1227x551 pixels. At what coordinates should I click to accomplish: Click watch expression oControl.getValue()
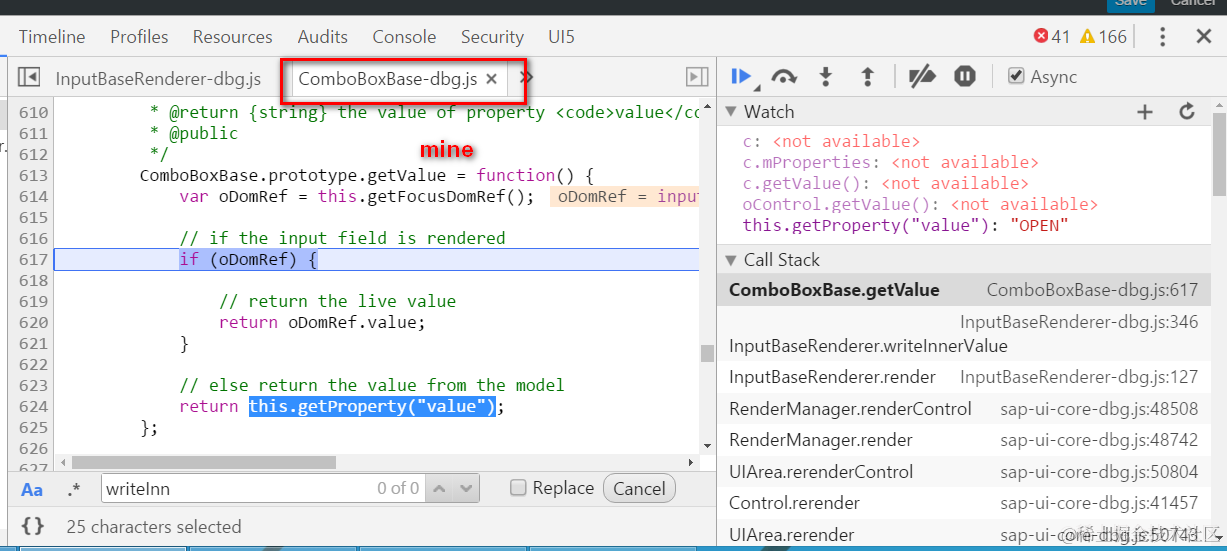[x=920, y=204]
